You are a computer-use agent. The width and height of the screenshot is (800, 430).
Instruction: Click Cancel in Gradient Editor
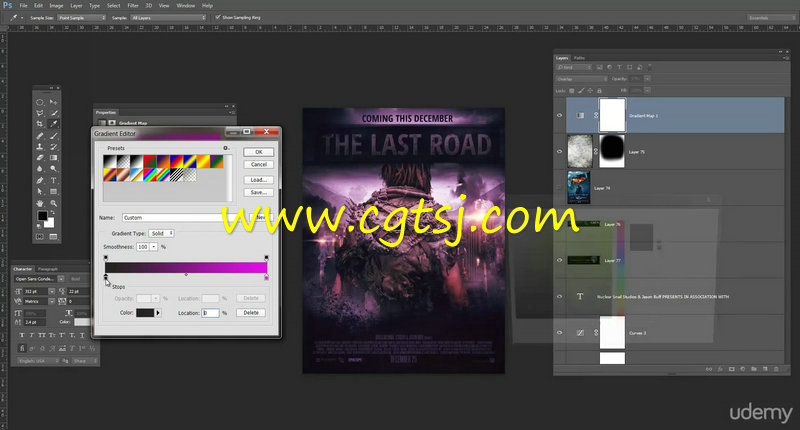click(x=259, y=164)
